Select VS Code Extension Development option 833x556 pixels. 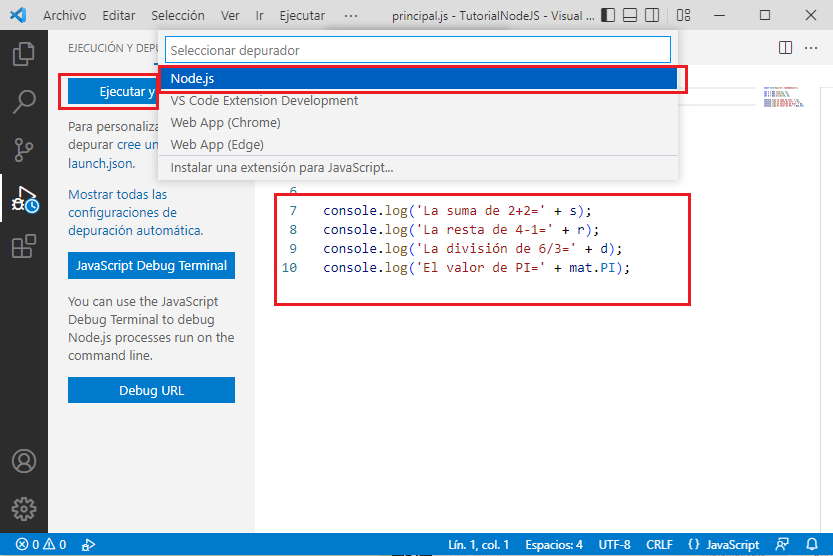[x=418, y=100]
